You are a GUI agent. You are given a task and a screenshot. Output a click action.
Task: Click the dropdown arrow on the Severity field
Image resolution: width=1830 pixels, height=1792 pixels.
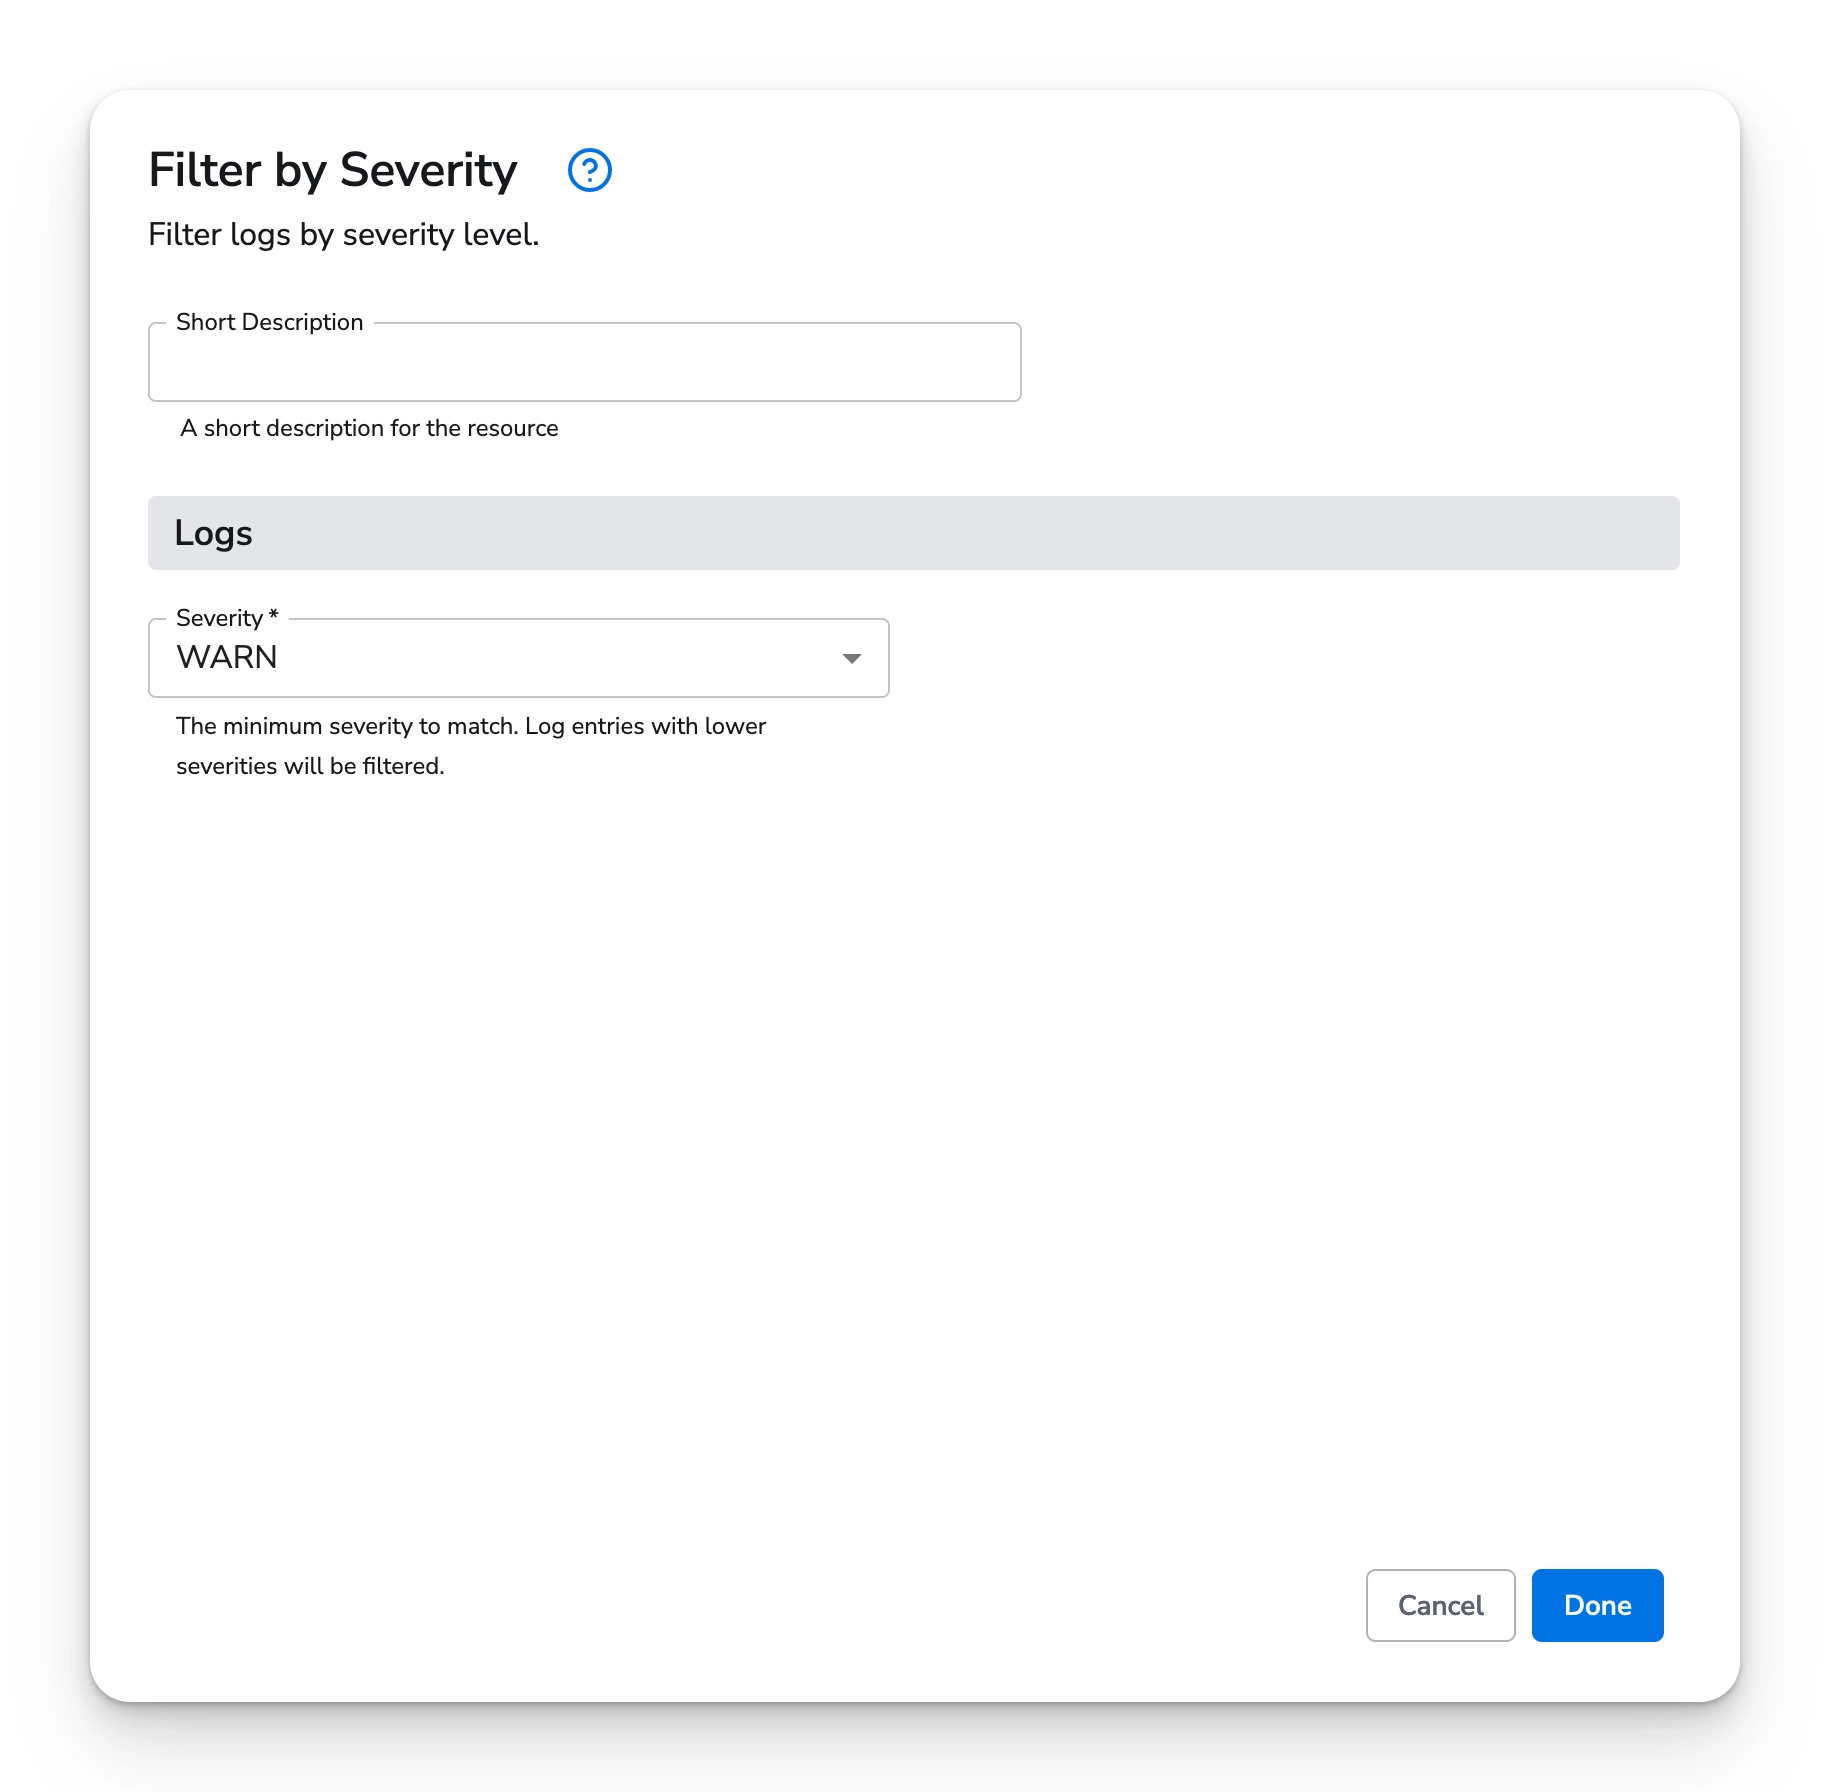(851, 657)
